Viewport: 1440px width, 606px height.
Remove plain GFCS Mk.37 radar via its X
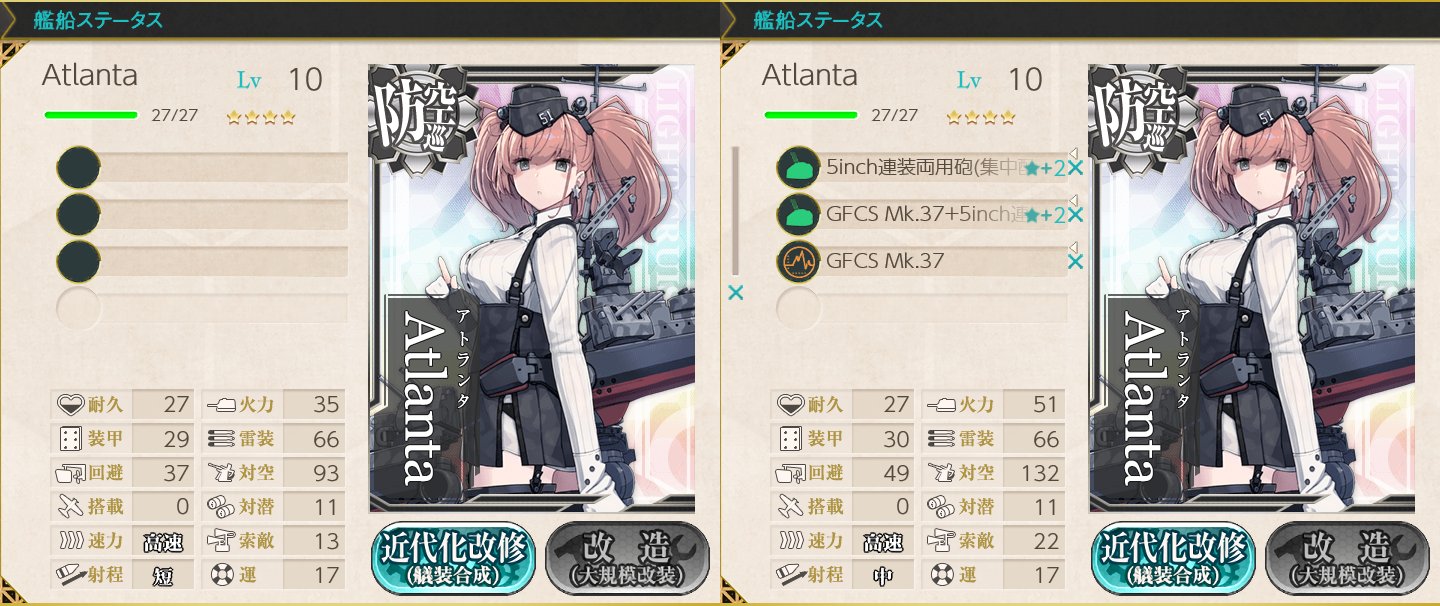1076,262
